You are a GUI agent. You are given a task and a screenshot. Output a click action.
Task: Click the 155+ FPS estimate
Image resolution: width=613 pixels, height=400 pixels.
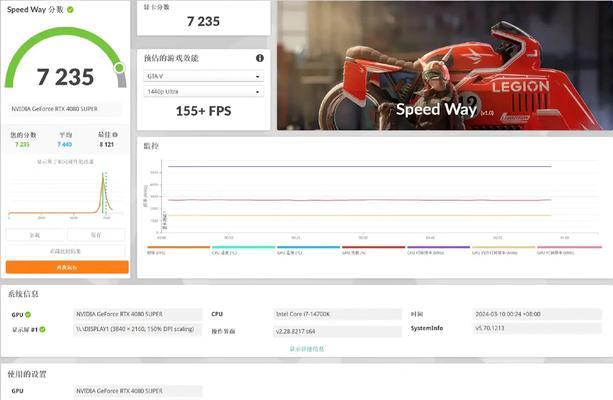click(x=203, y=111)
